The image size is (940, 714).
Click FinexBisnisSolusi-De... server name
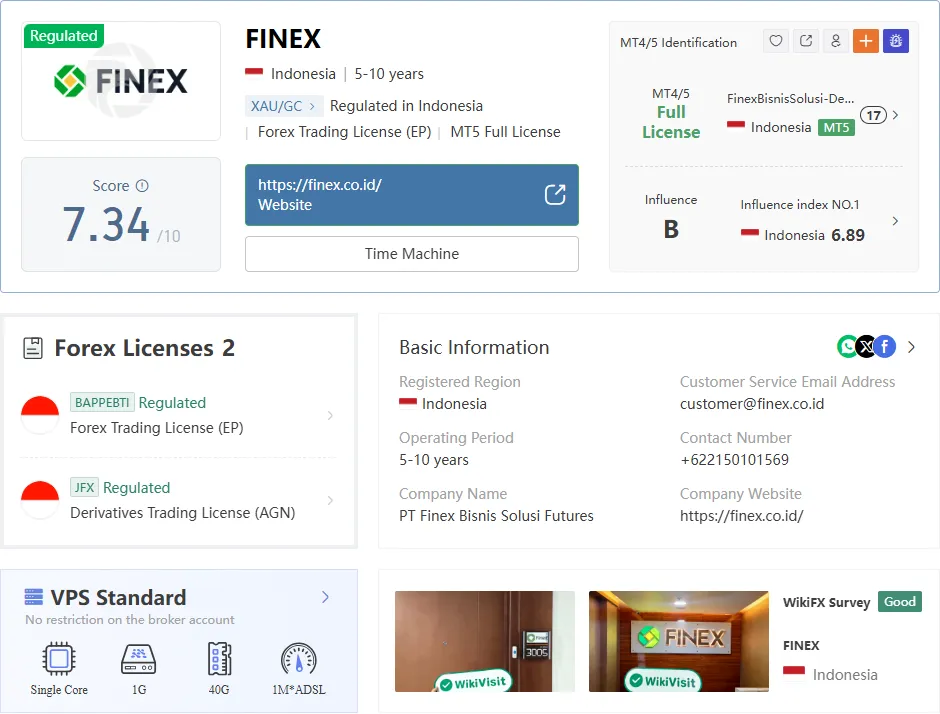(791, 98)
